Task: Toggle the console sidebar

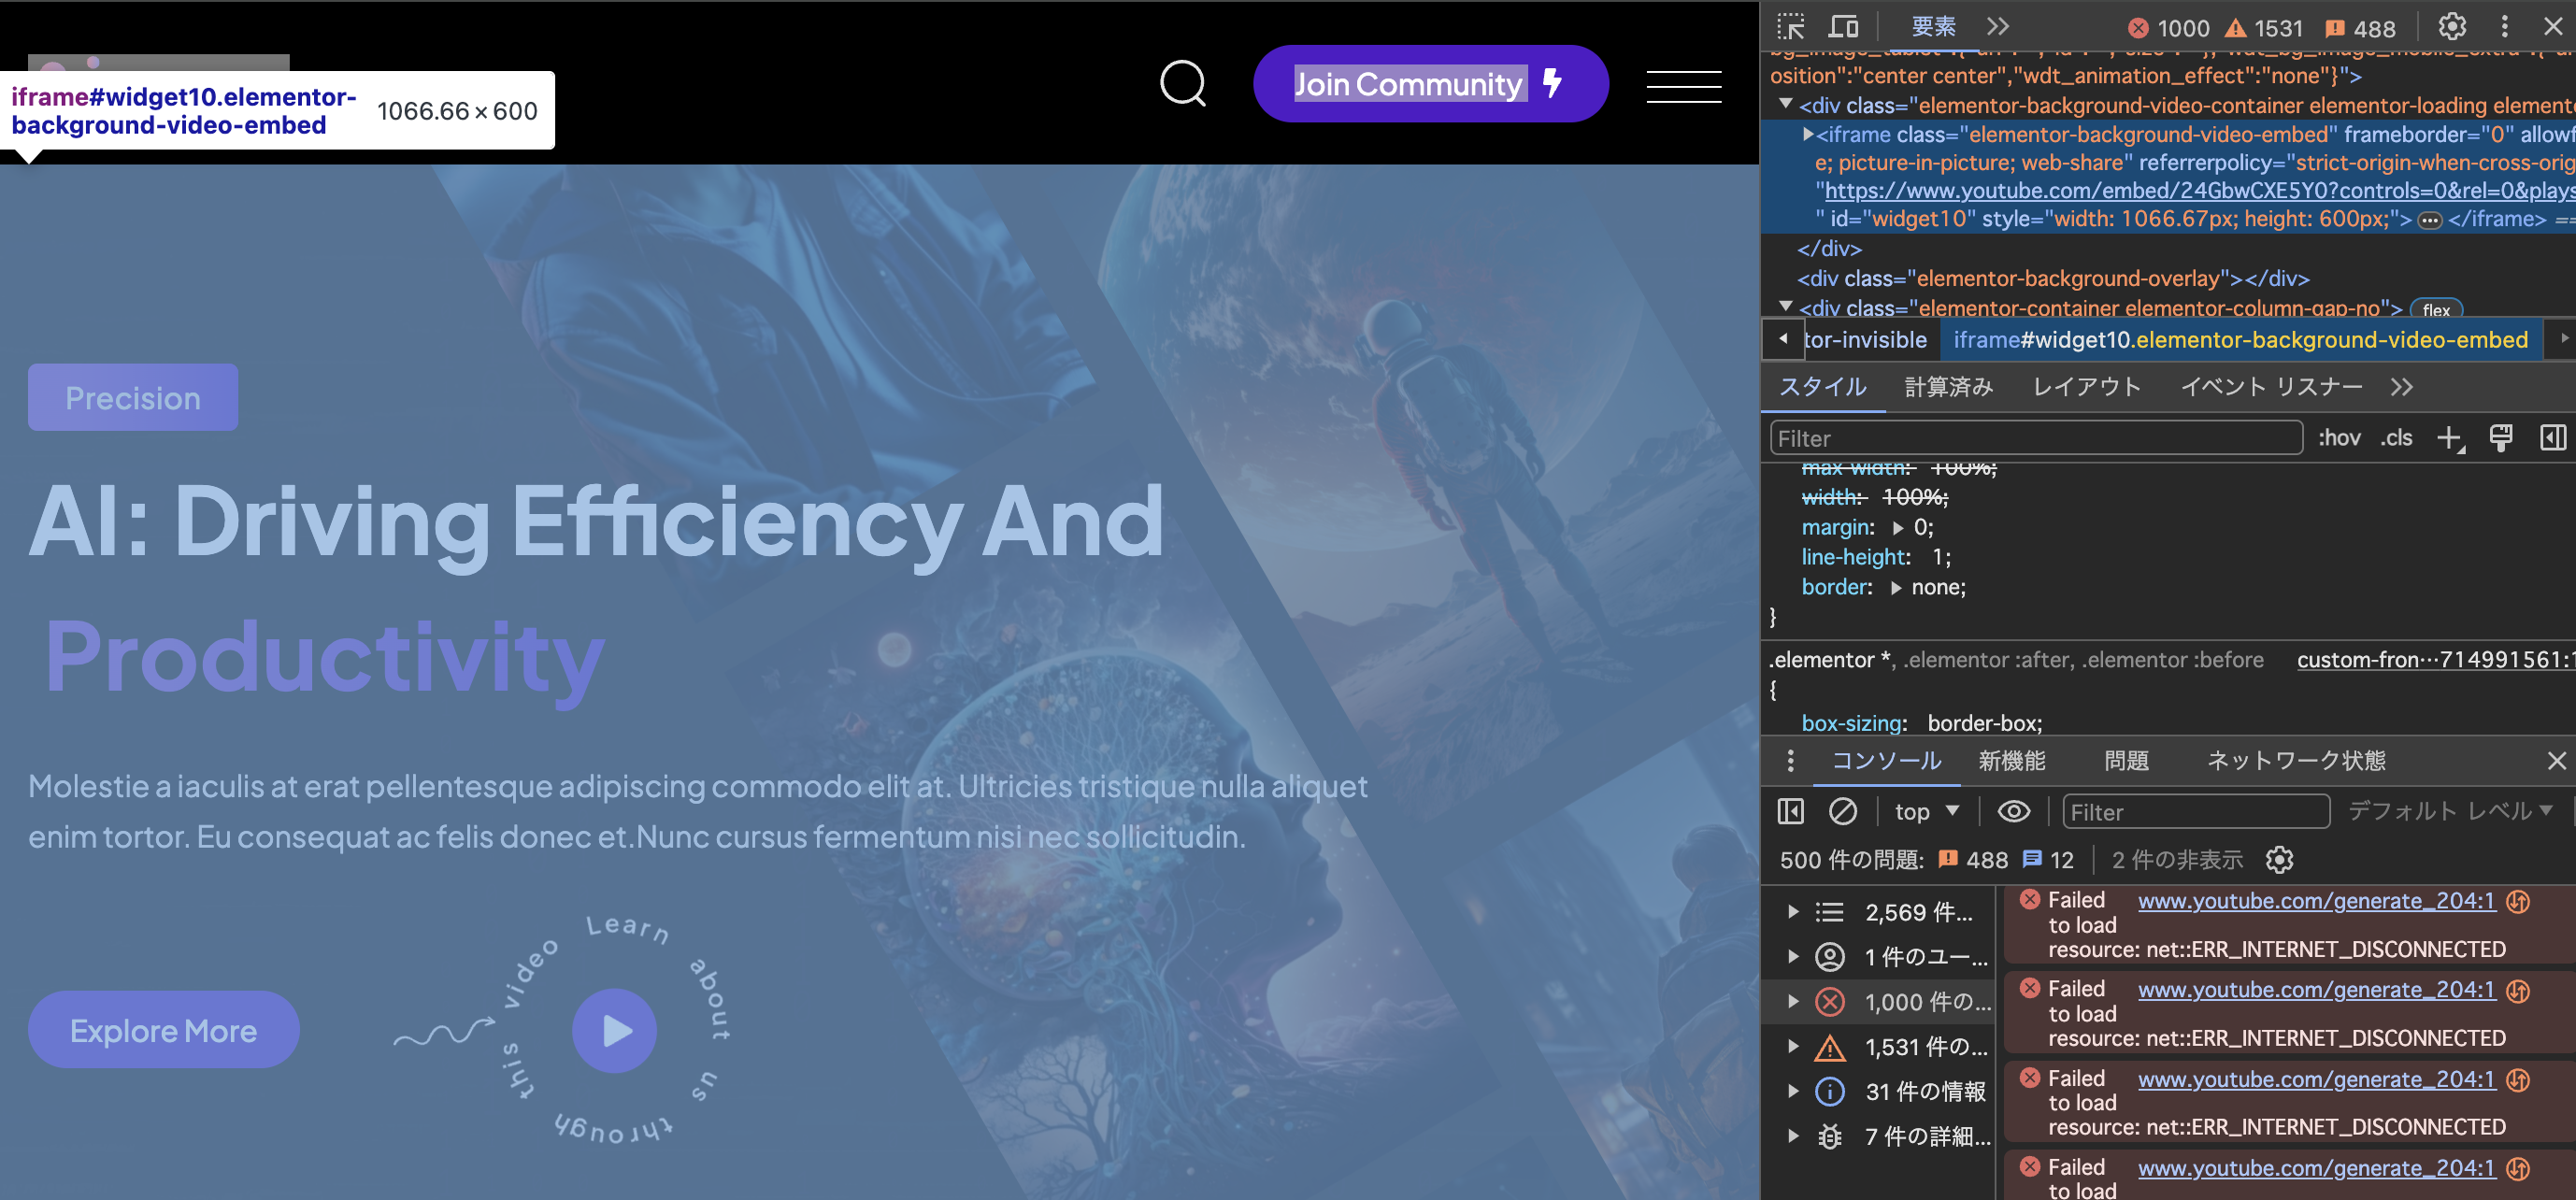Action: [1790, 812]
